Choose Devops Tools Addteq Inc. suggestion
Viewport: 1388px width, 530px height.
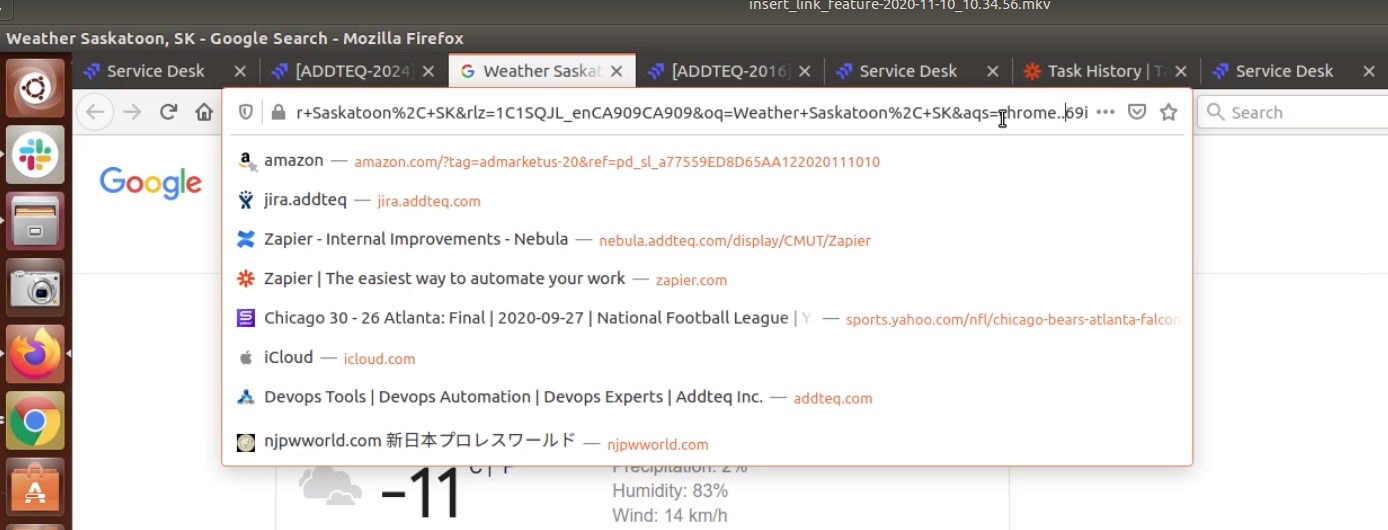click(707, 397)
